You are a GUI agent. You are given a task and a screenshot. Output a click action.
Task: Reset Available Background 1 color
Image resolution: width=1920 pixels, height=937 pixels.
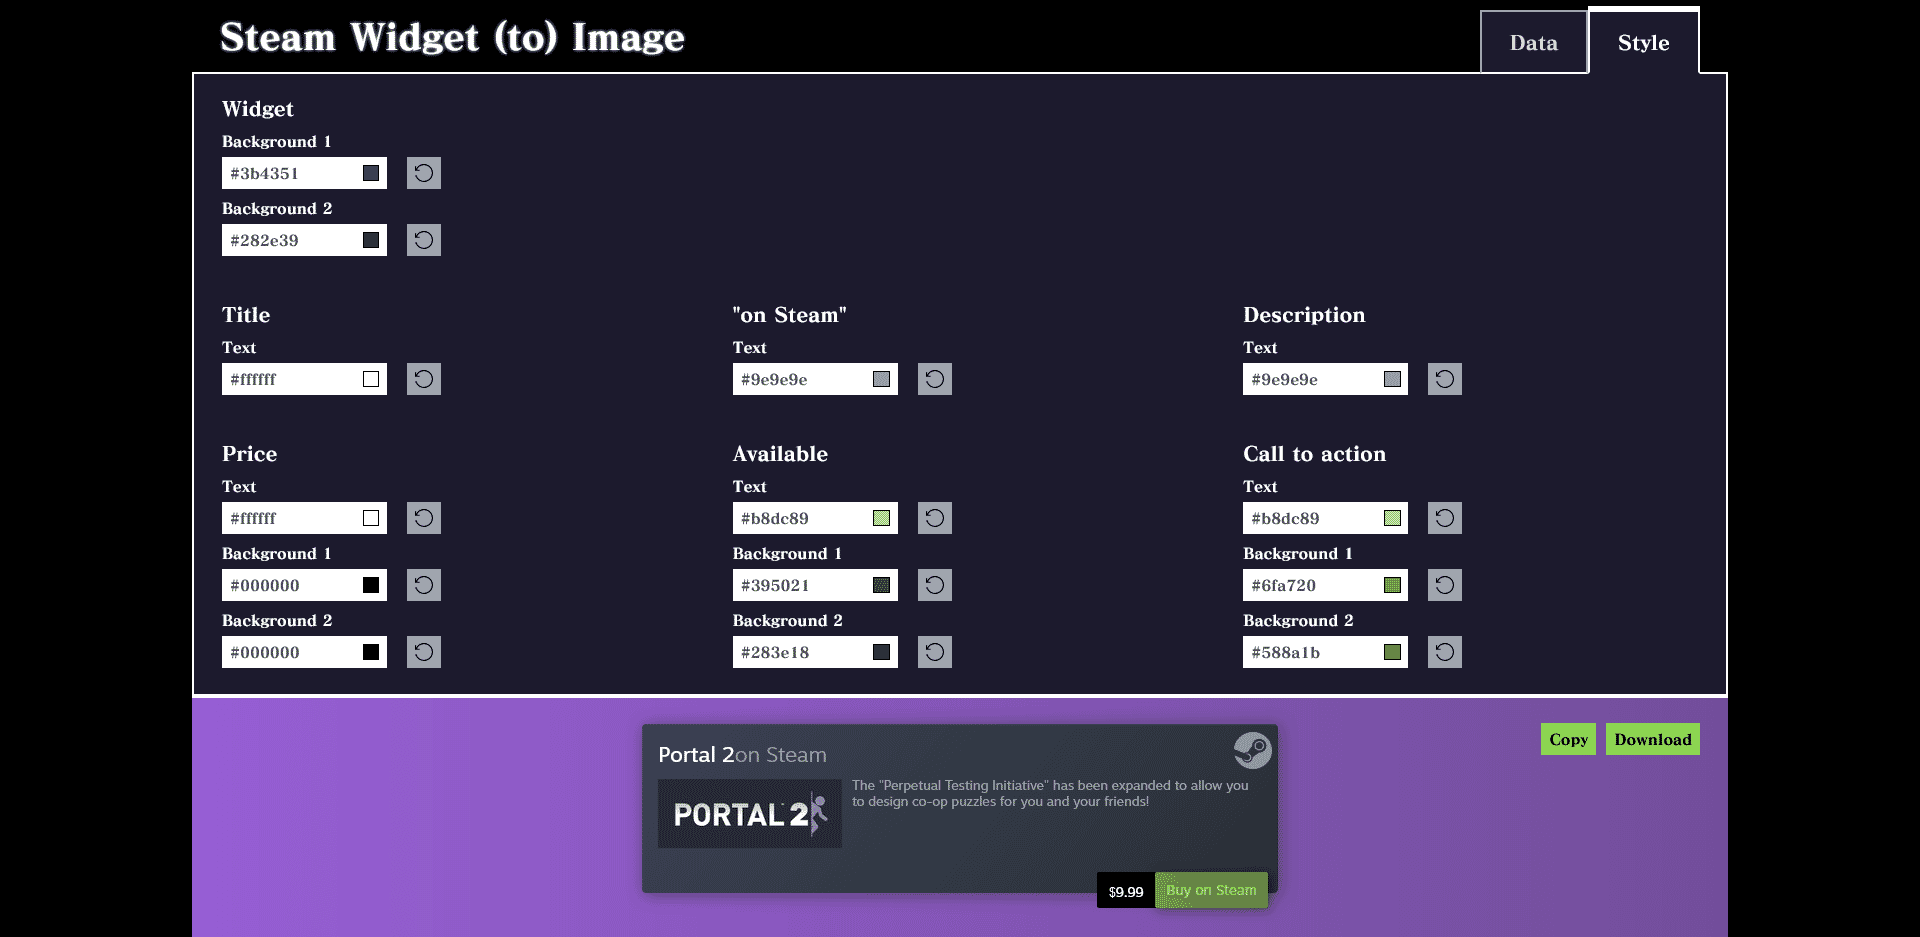point(935,585)
